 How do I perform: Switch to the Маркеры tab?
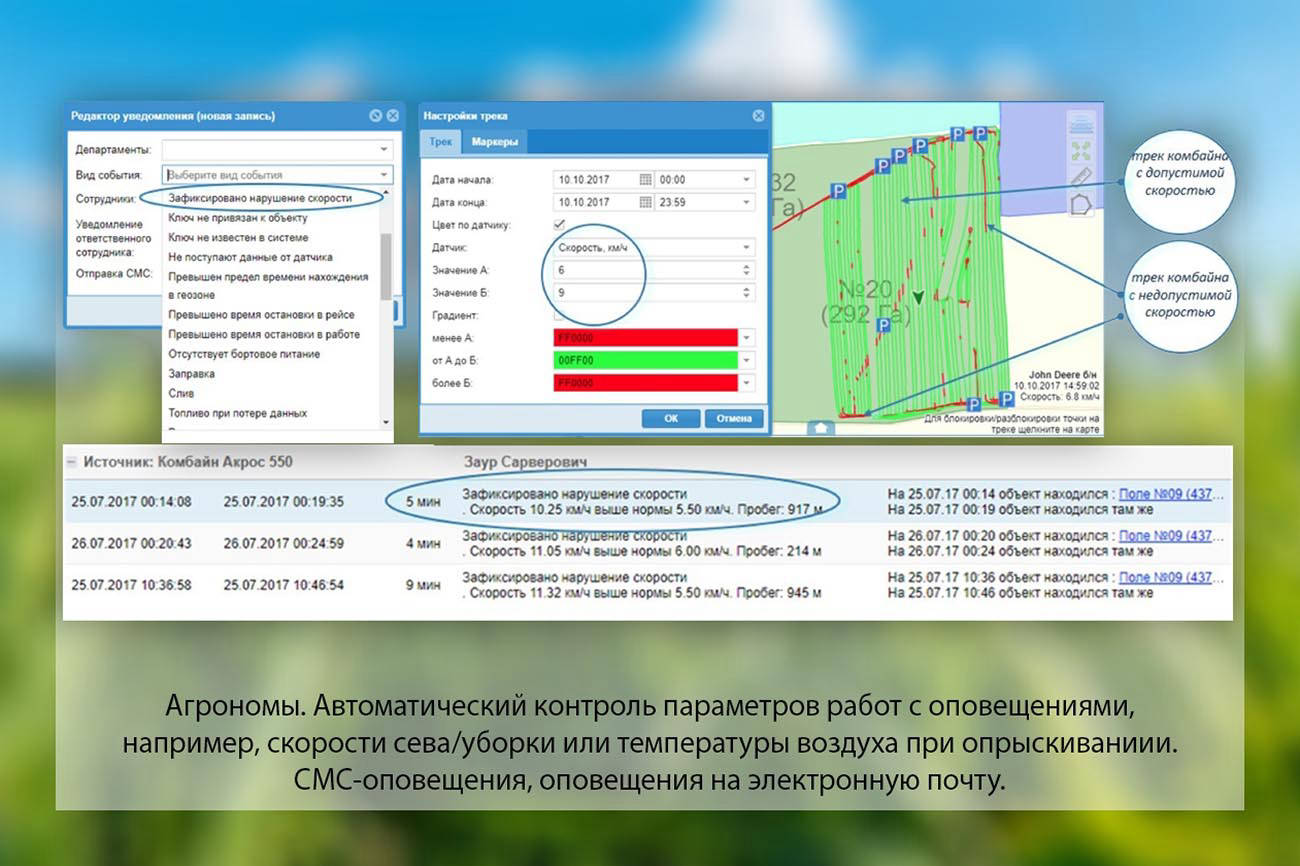(x=494, y=140)
